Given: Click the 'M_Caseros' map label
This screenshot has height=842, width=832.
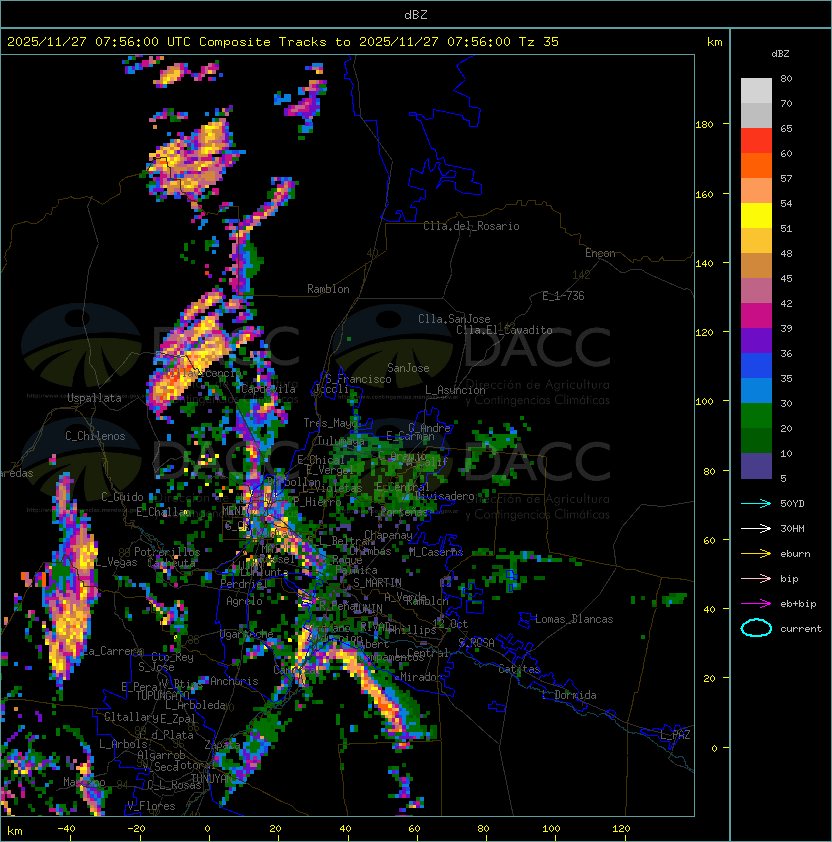Looking at the screenshot, I should point(436,551).
